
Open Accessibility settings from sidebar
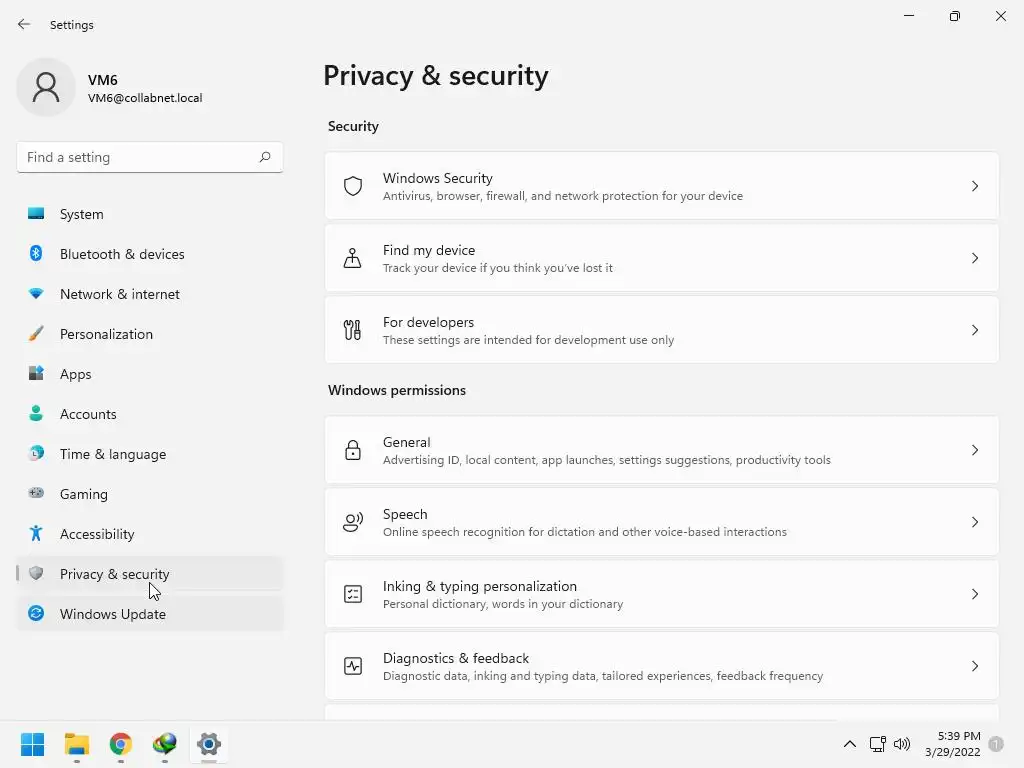(x=97, y=534)
